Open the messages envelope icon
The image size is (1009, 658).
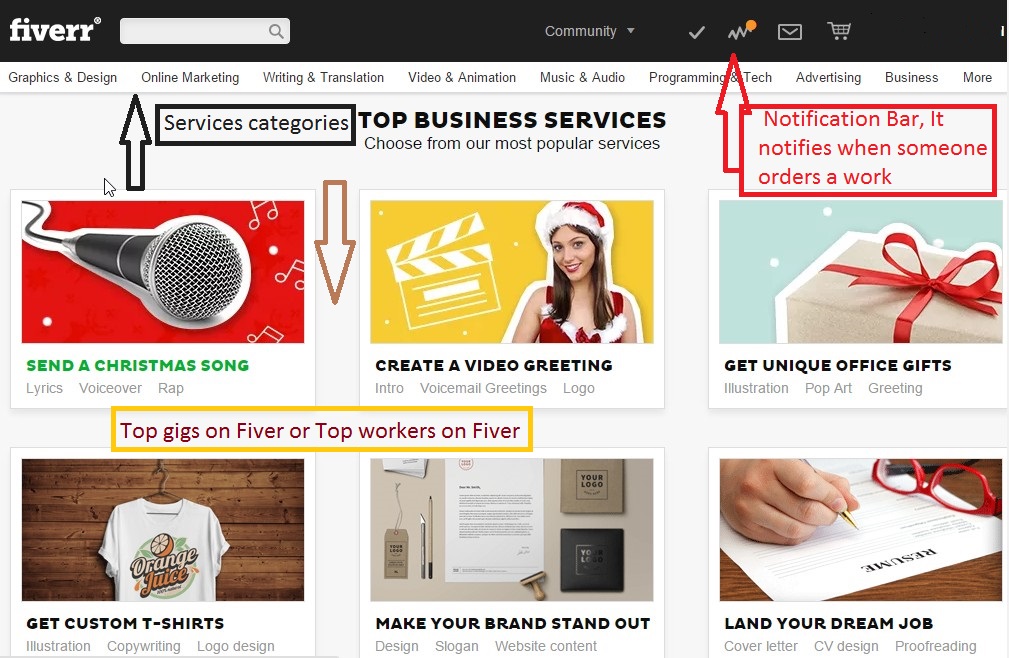(790, 32)
